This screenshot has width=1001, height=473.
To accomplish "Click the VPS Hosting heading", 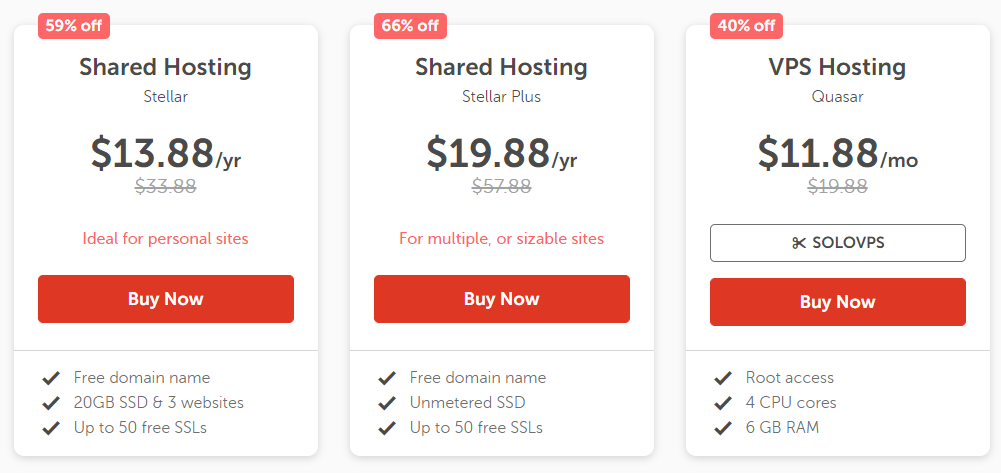I will (x=838, y=67).
